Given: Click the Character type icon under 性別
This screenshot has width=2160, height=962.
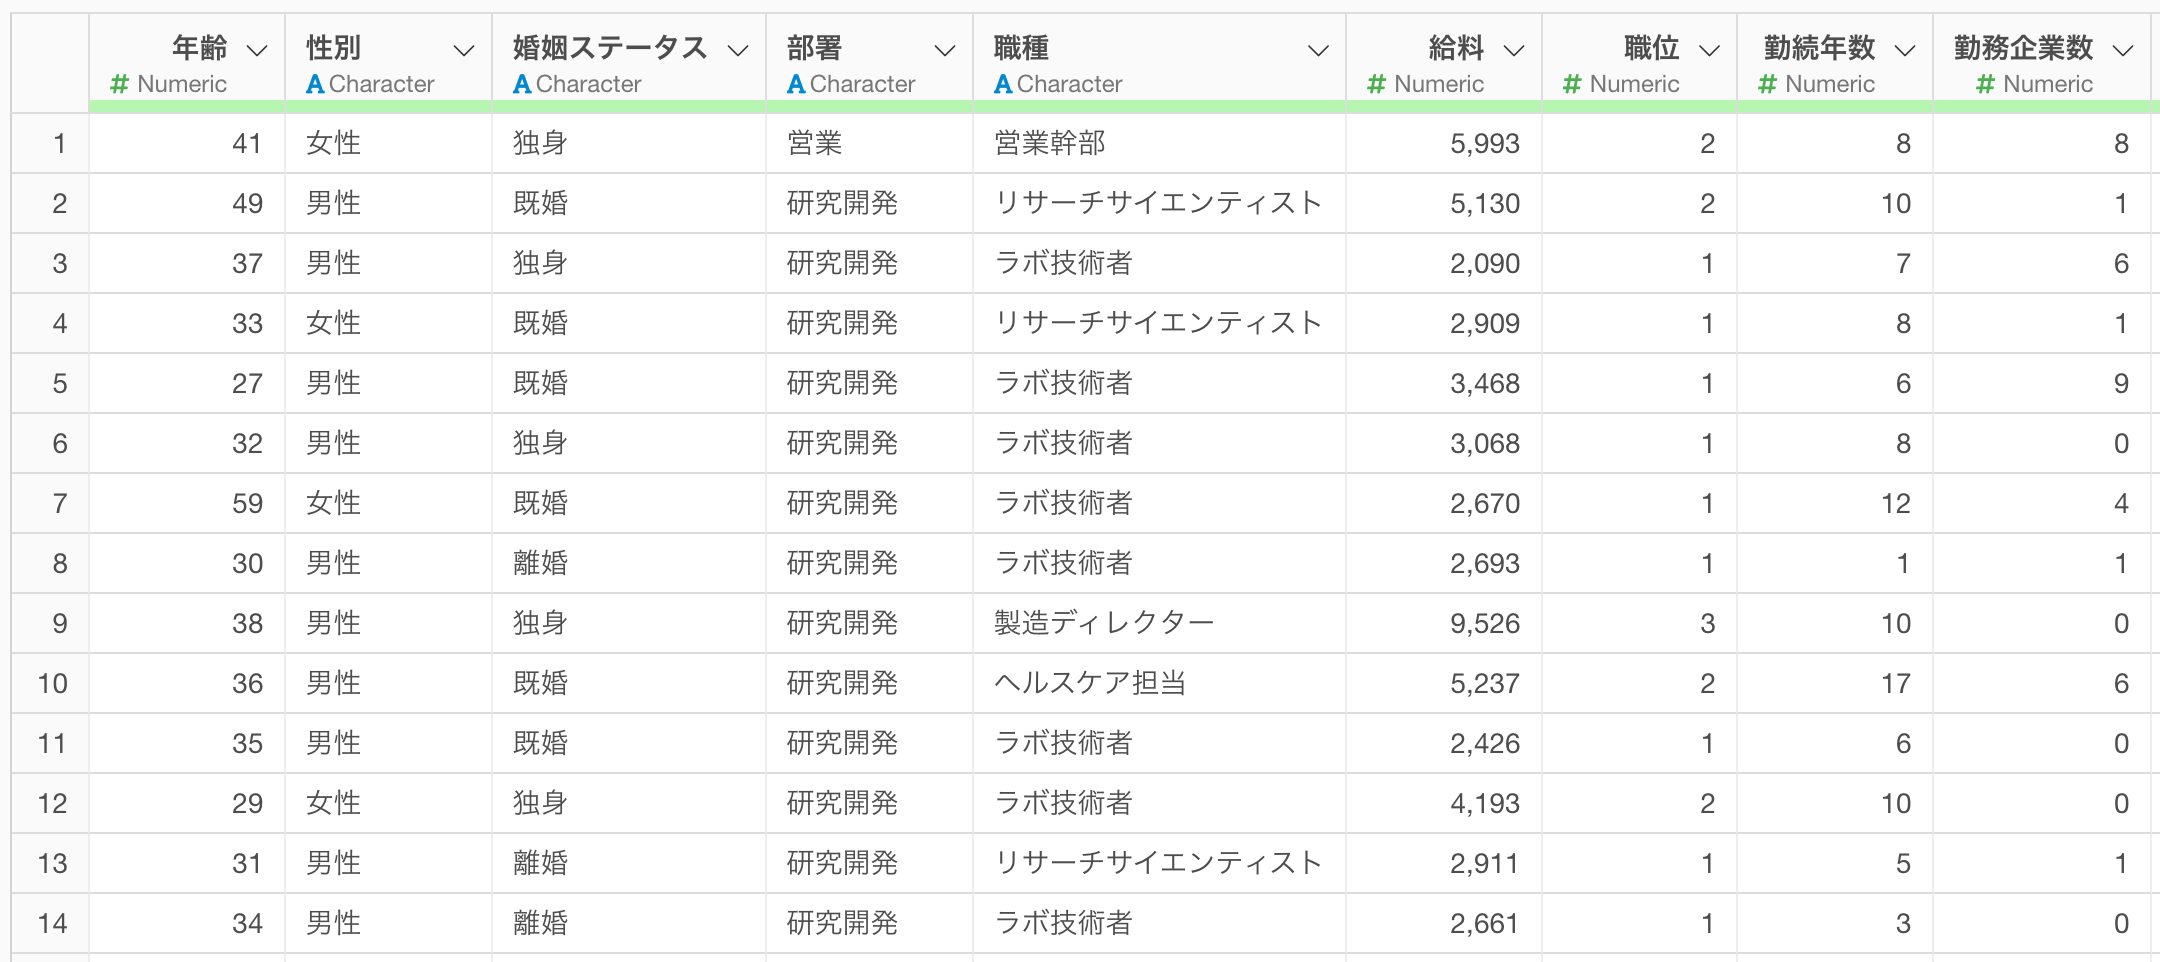Looking at the screenshot, I should tap(315, 84).
